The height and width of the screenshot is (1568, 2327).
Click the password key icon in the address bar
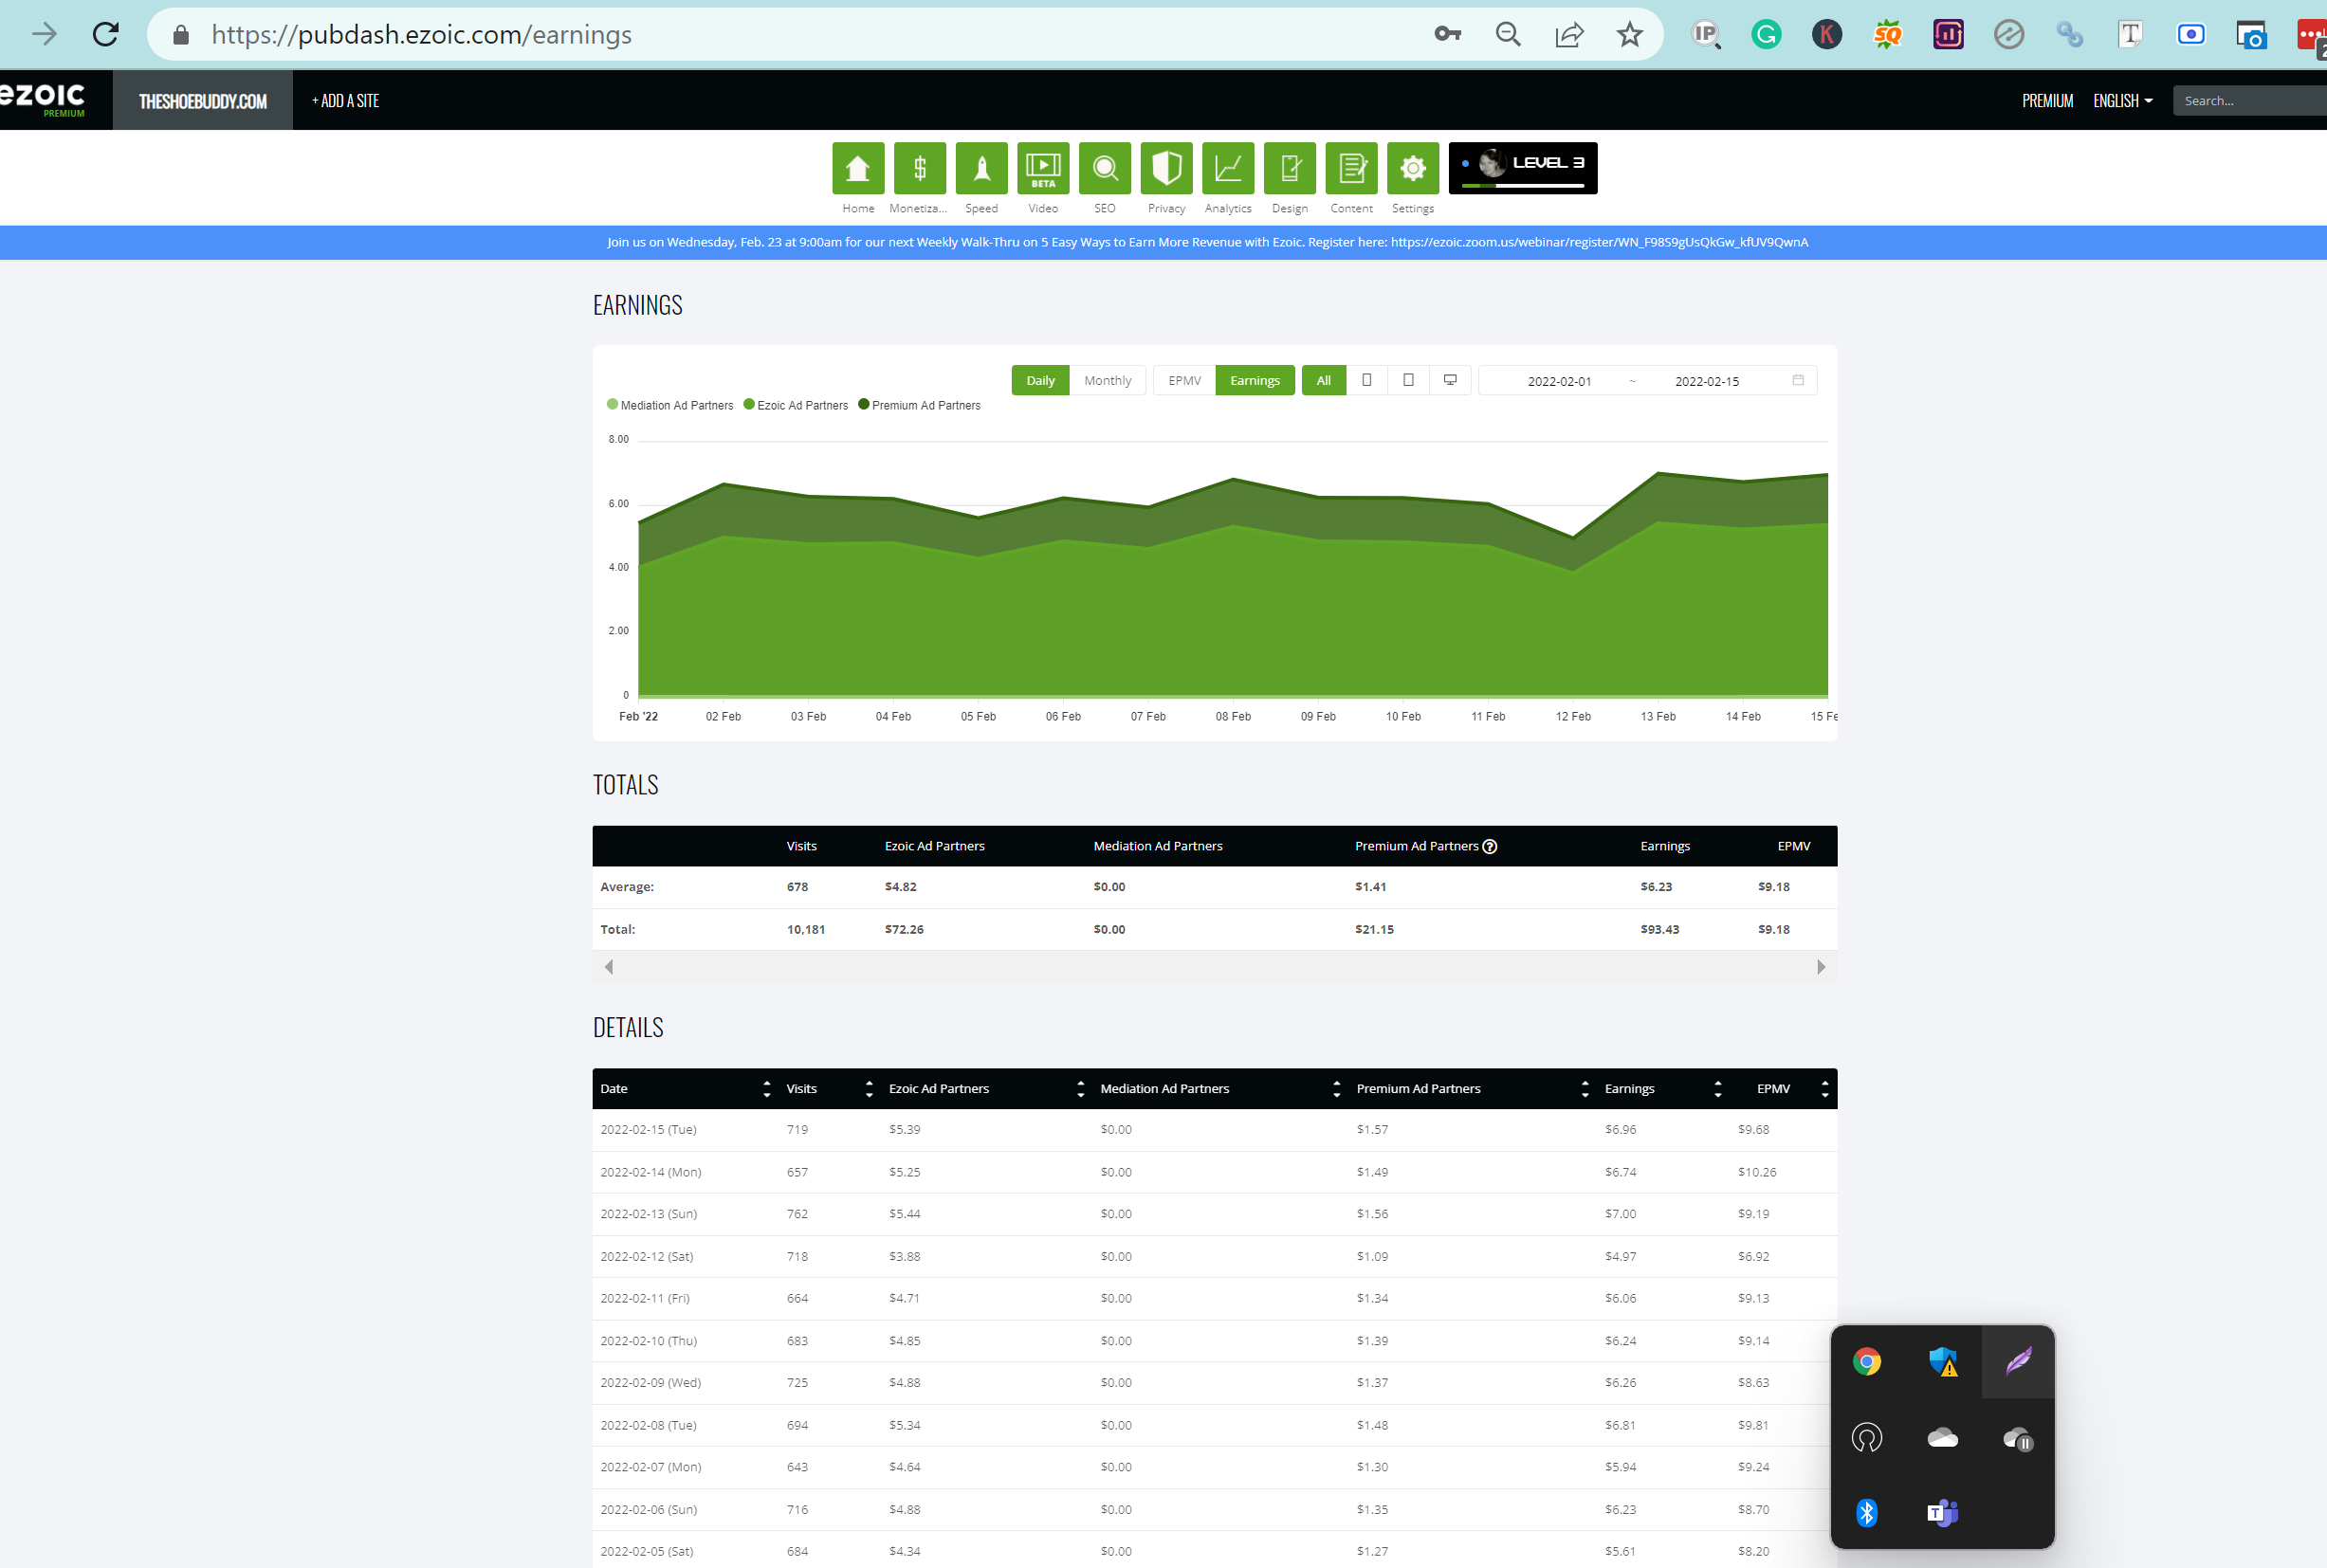1447,35
